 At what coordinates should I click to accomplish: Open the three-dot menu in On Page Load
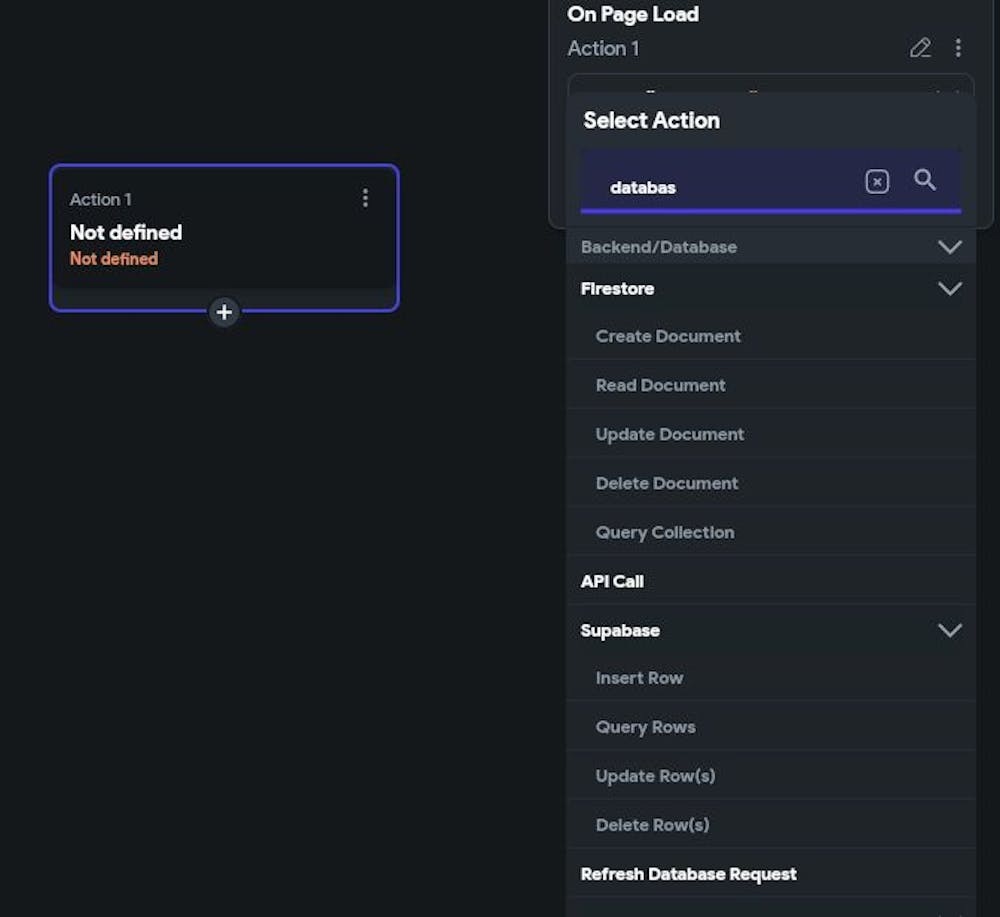[x=958, y=48]
